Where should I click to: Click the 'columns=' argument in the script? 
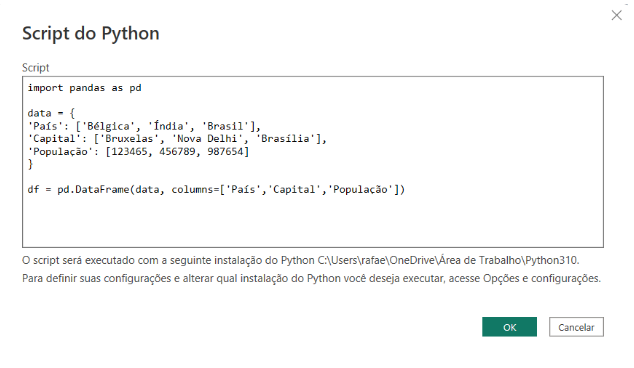tap(195, 190)
